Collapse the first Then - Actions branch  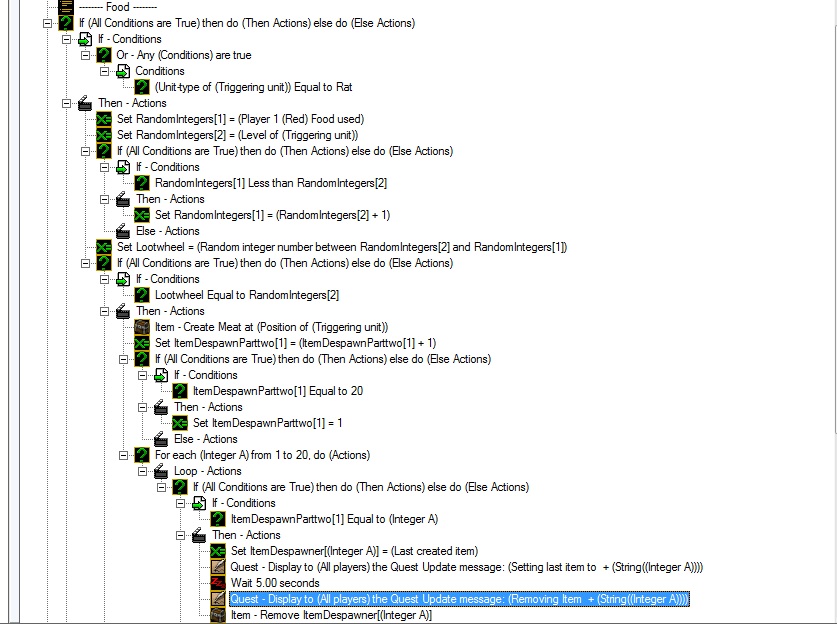[x=66, y=103]
